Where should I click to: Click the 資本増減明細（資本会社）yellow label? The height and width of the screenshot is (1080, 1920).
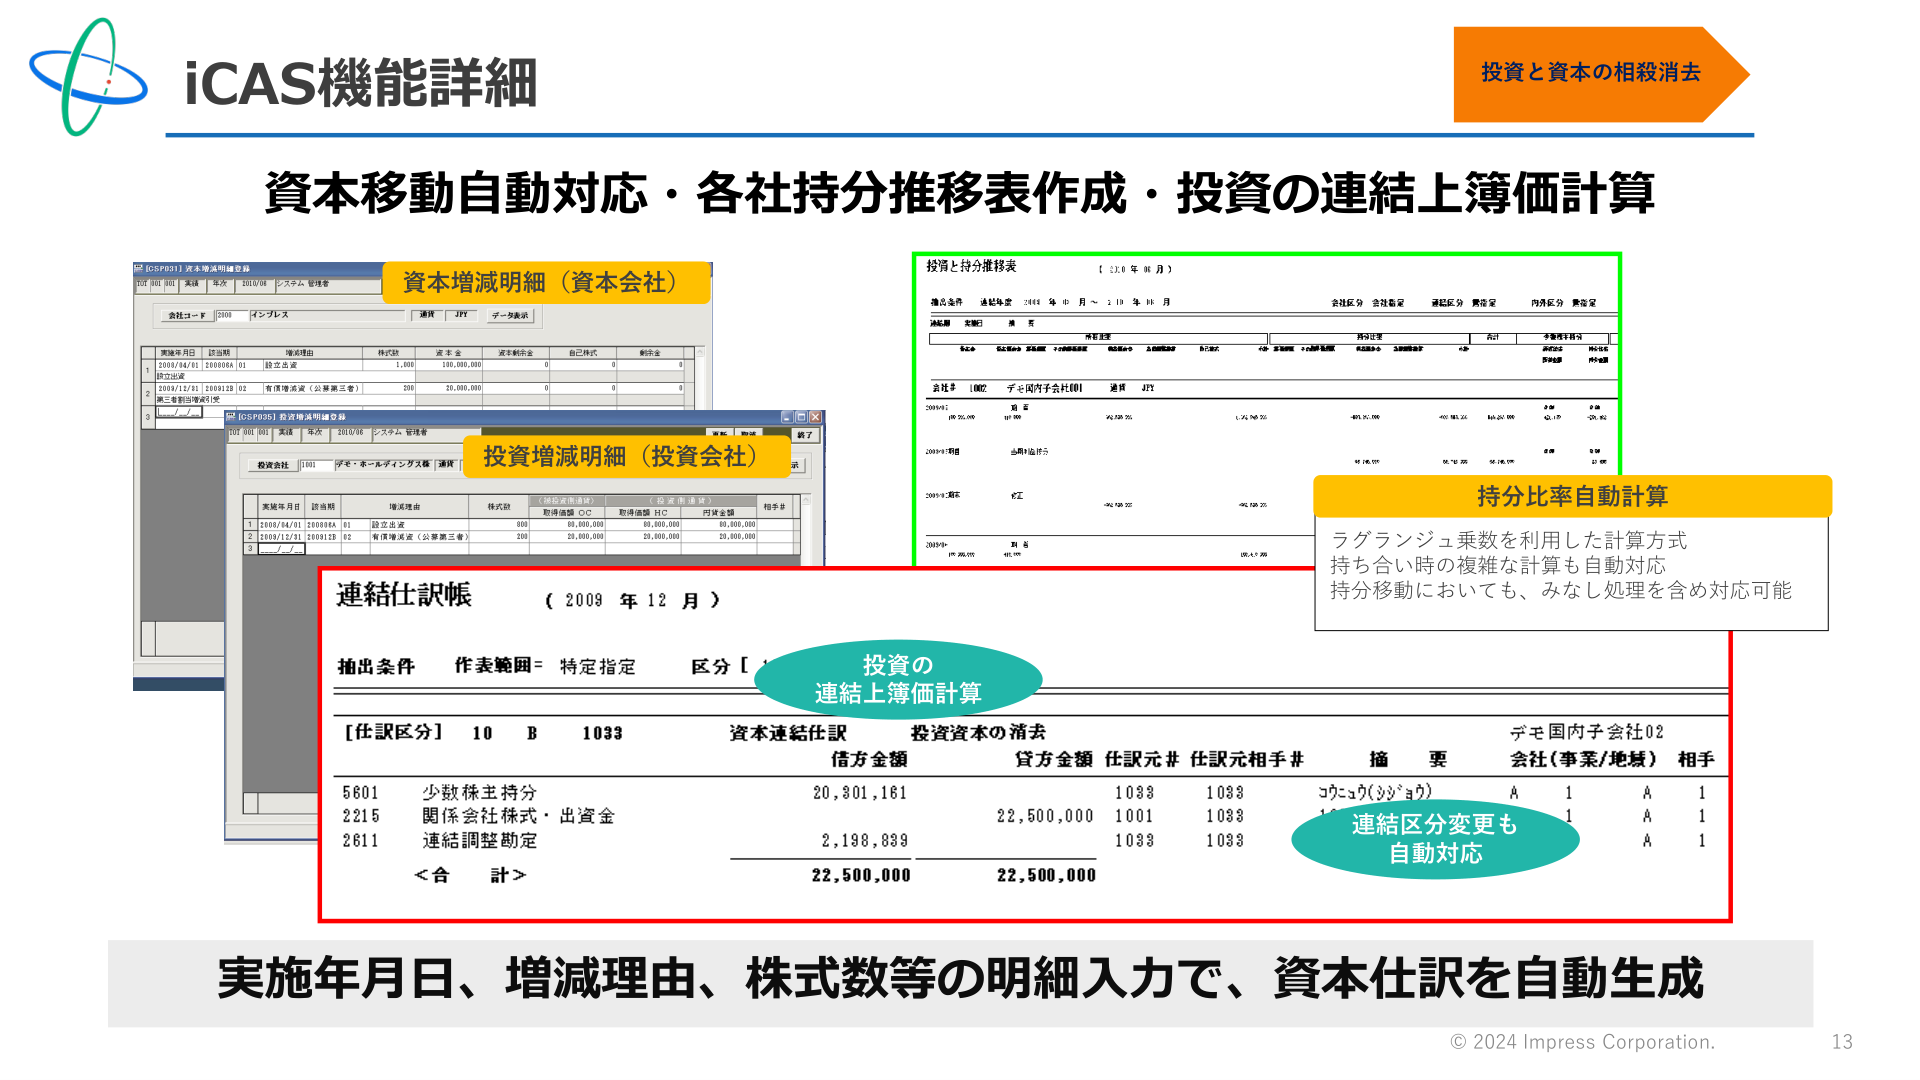click(x=546, y=283)
